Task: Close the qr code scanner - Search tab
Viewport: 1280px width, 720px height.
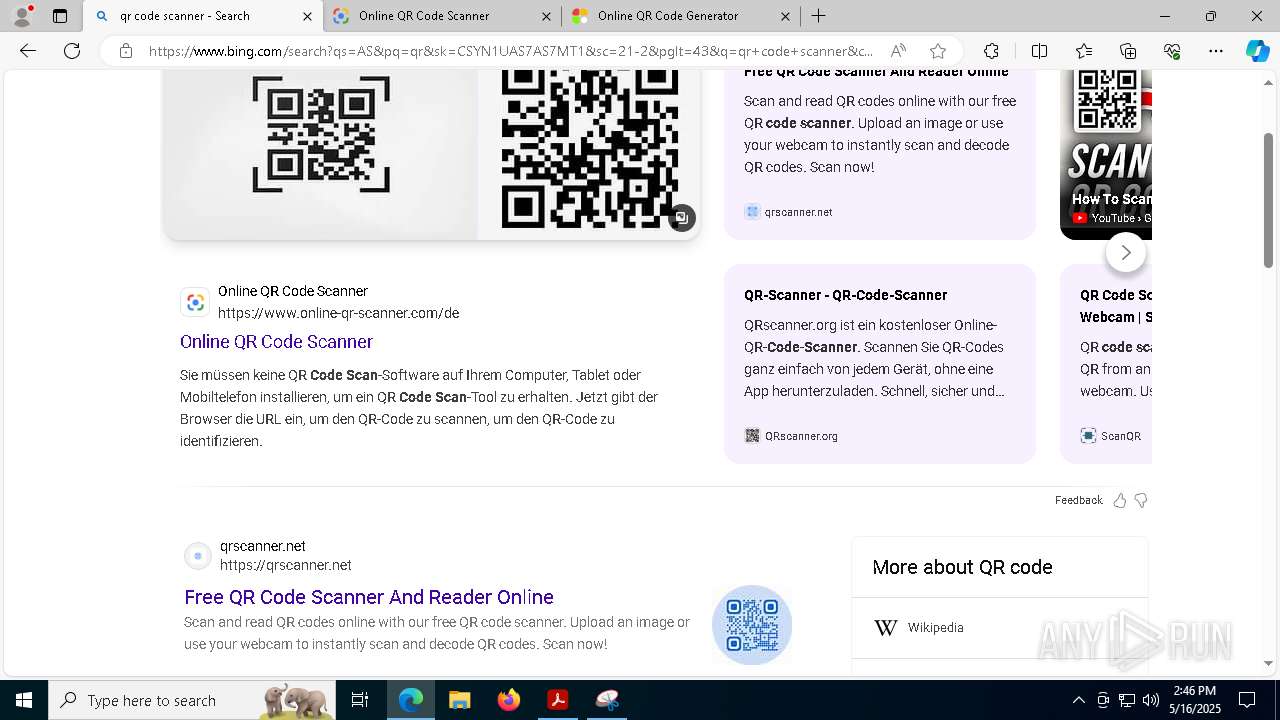Action: 307,16
